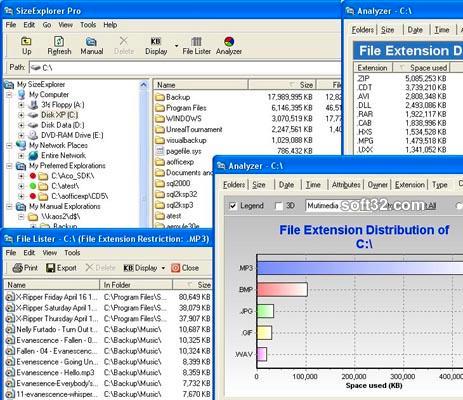
Task: Open the View menu in File Lister
Action: tap(50, 253)
